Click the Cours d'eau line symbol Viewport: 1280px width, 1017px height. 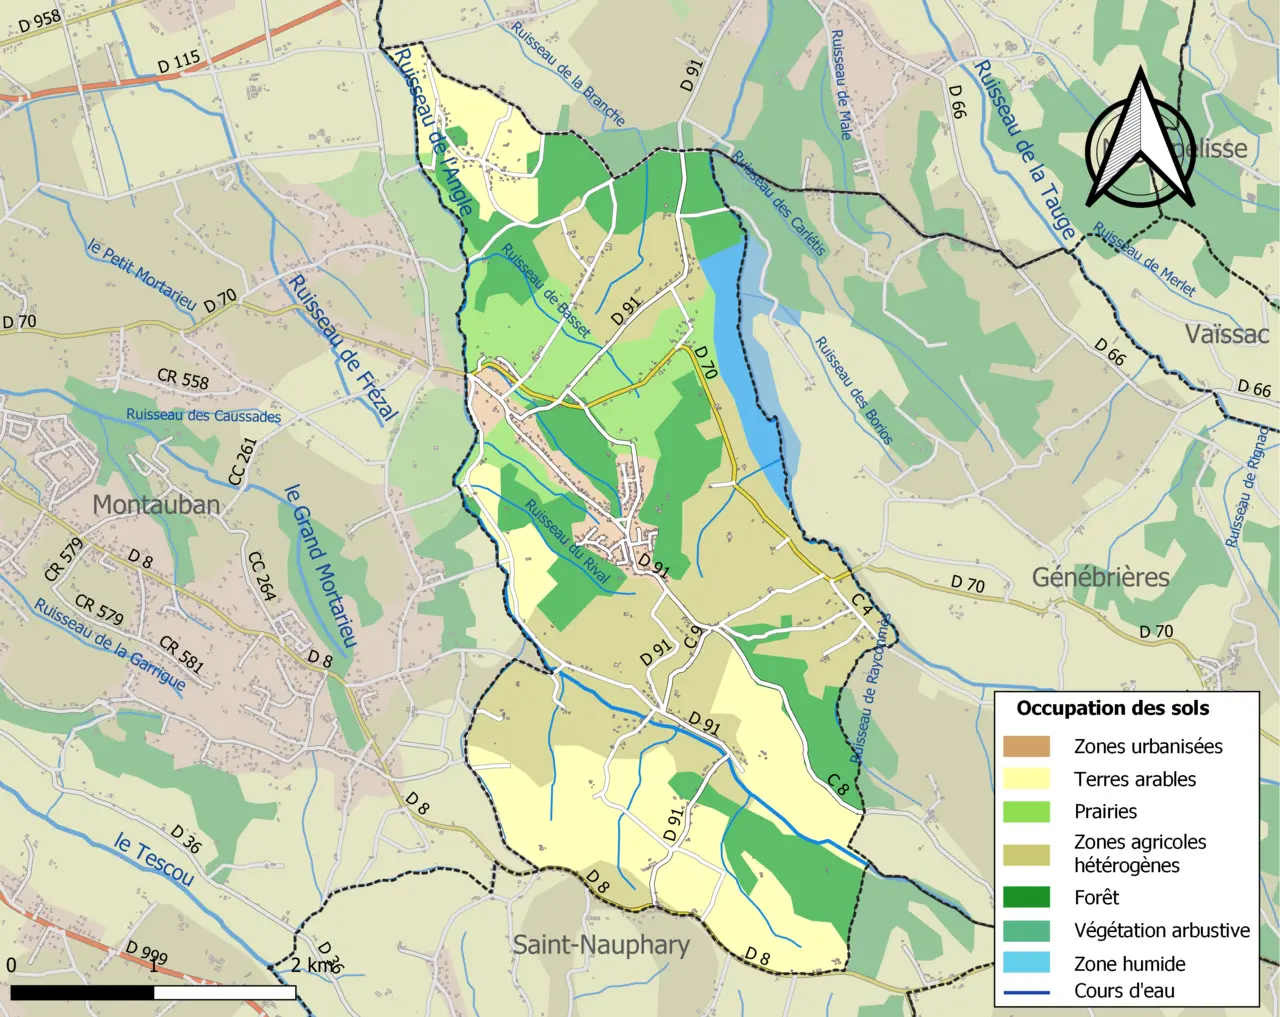(x=1027, y=992)
